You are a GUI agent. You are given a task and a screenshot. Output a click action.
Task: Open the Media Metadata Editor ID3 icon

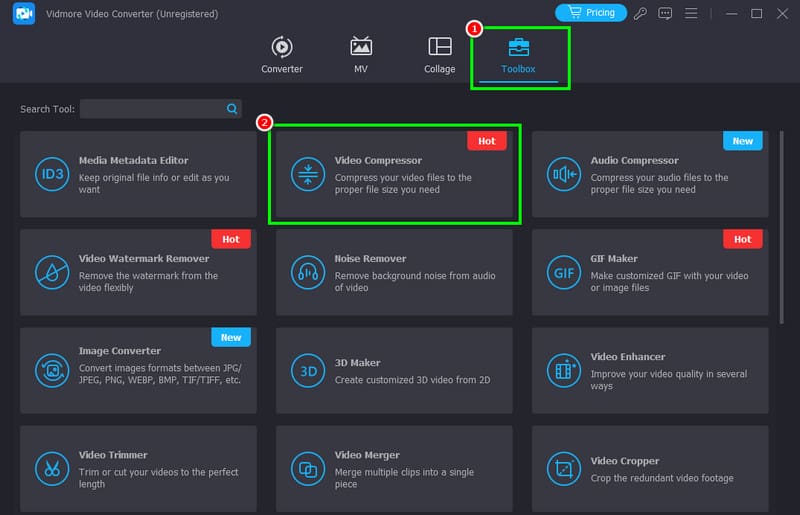(x=52, y=175)
